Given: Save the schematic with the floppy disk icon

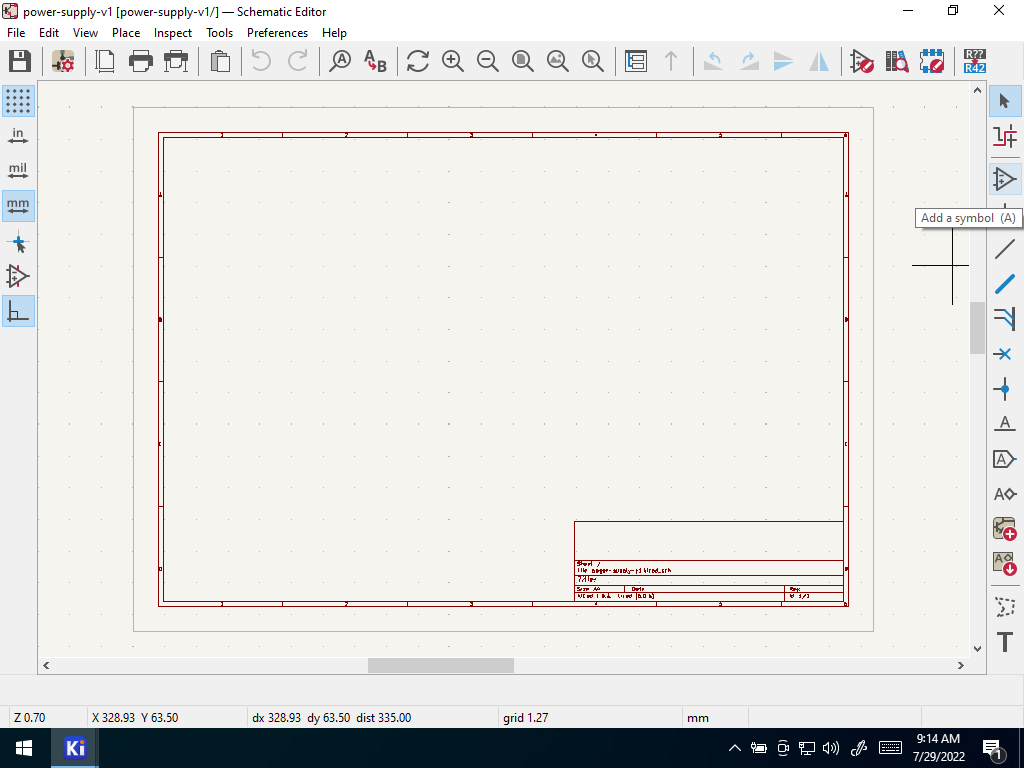Looking at the screenshot, I should pyautogui.click(x=20, y=61).
